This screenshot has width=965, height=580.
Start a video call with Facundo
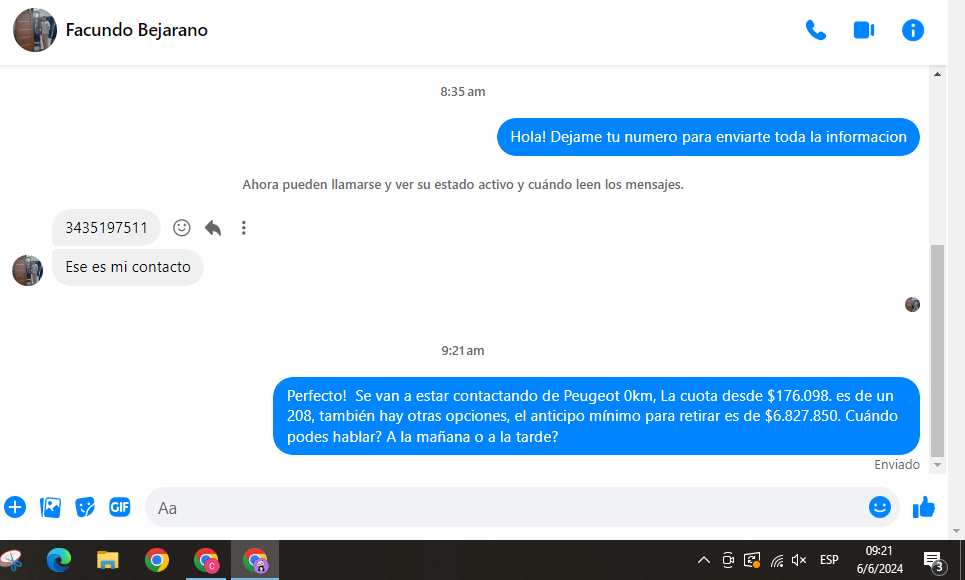tap(864, 30)
